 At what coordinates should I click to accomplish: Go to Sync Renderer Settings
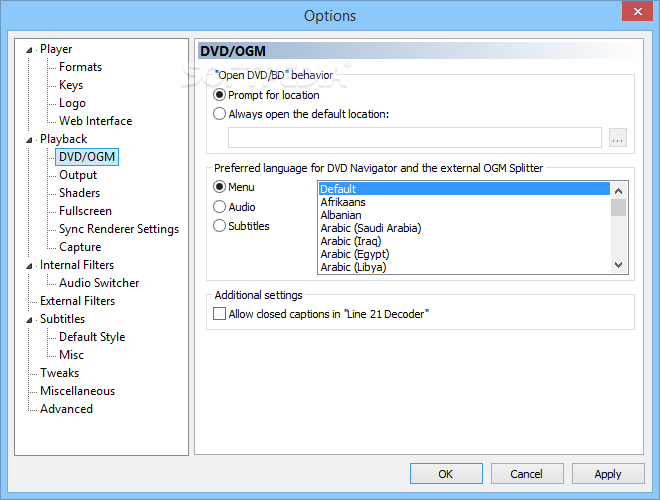(119, 229)
